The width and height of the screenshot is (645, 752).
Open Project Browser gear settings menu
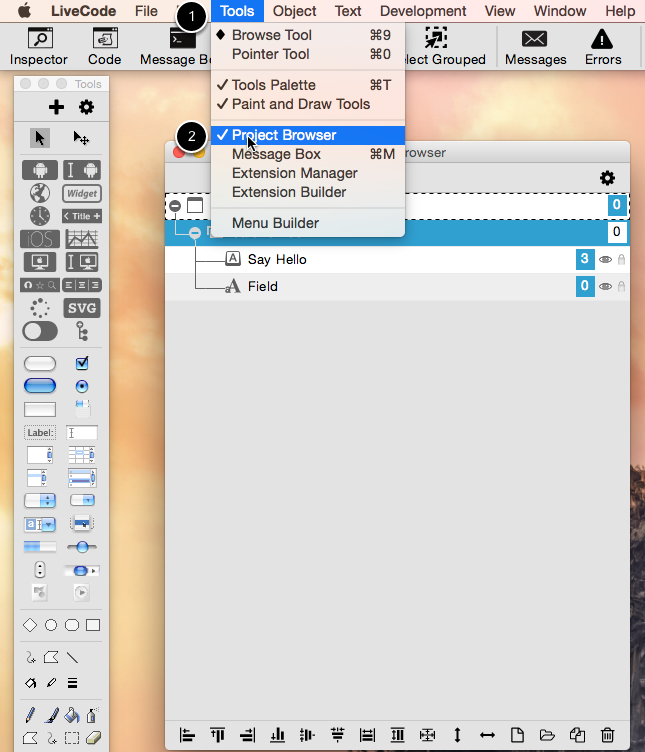coord(607,178)
